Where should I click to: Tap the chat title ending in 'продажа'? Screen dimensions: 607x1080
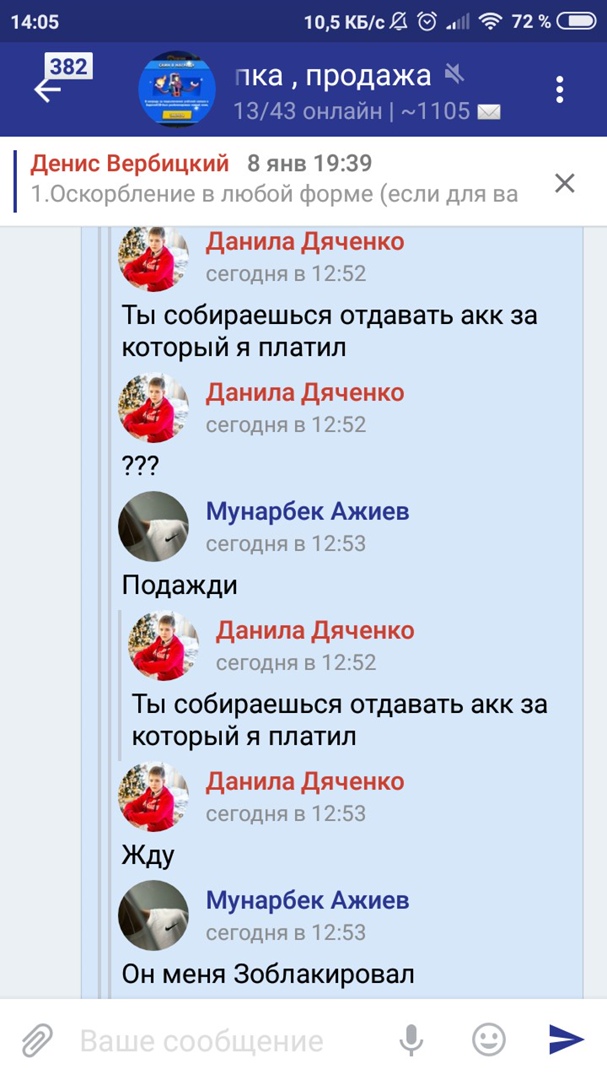[333, 75]
